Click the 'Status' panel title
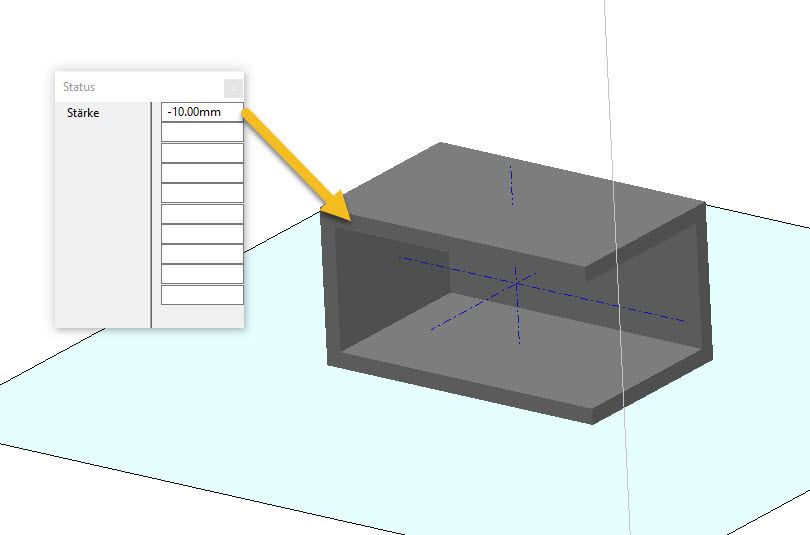 pyautogui.click(x=79, y=87)
